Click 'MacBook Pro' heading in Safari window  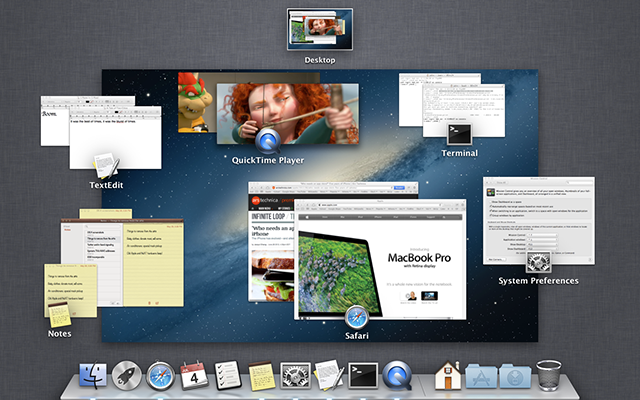click(x=419, y=258)
